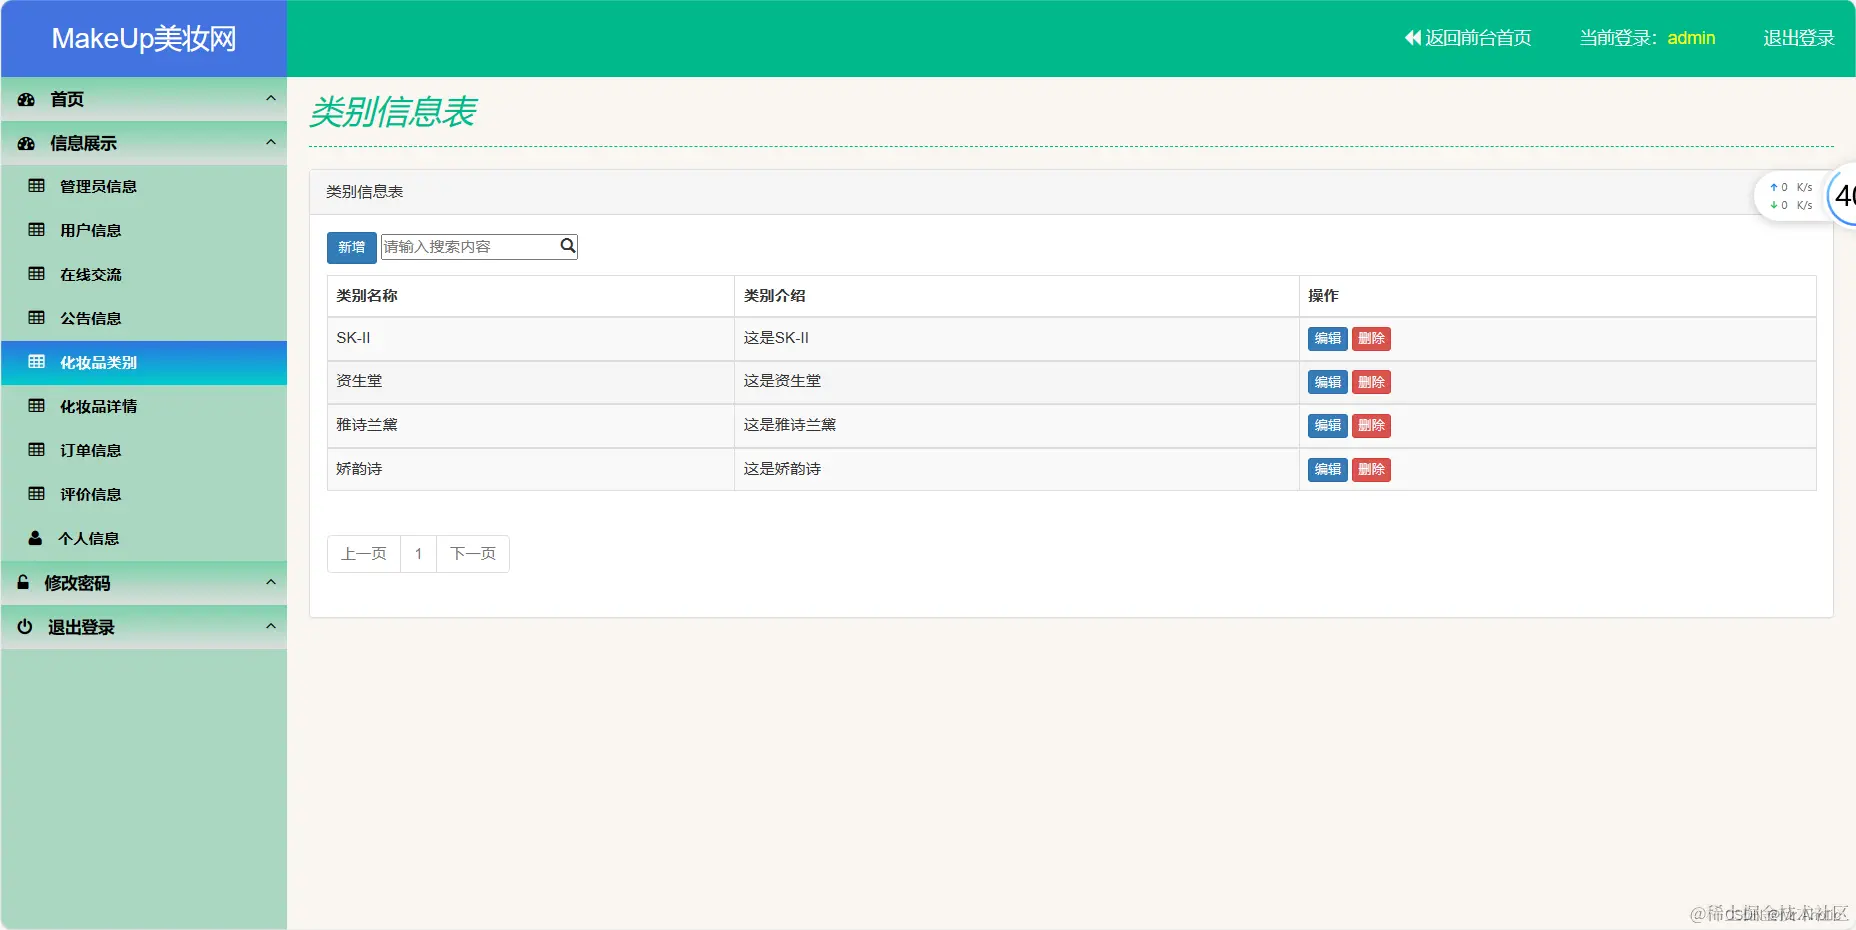Click the table icon beside 管理员信息
1856x930 pixels.
(x=37, y=186)
